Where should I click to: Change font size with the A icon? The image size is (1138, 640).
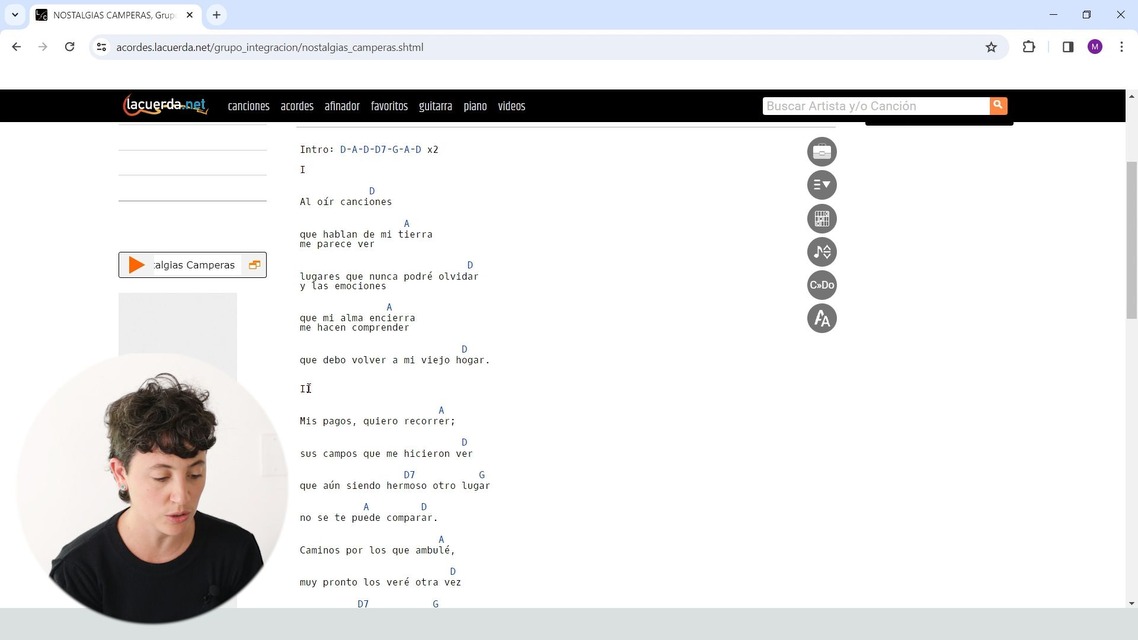click(x=822, y=319)
